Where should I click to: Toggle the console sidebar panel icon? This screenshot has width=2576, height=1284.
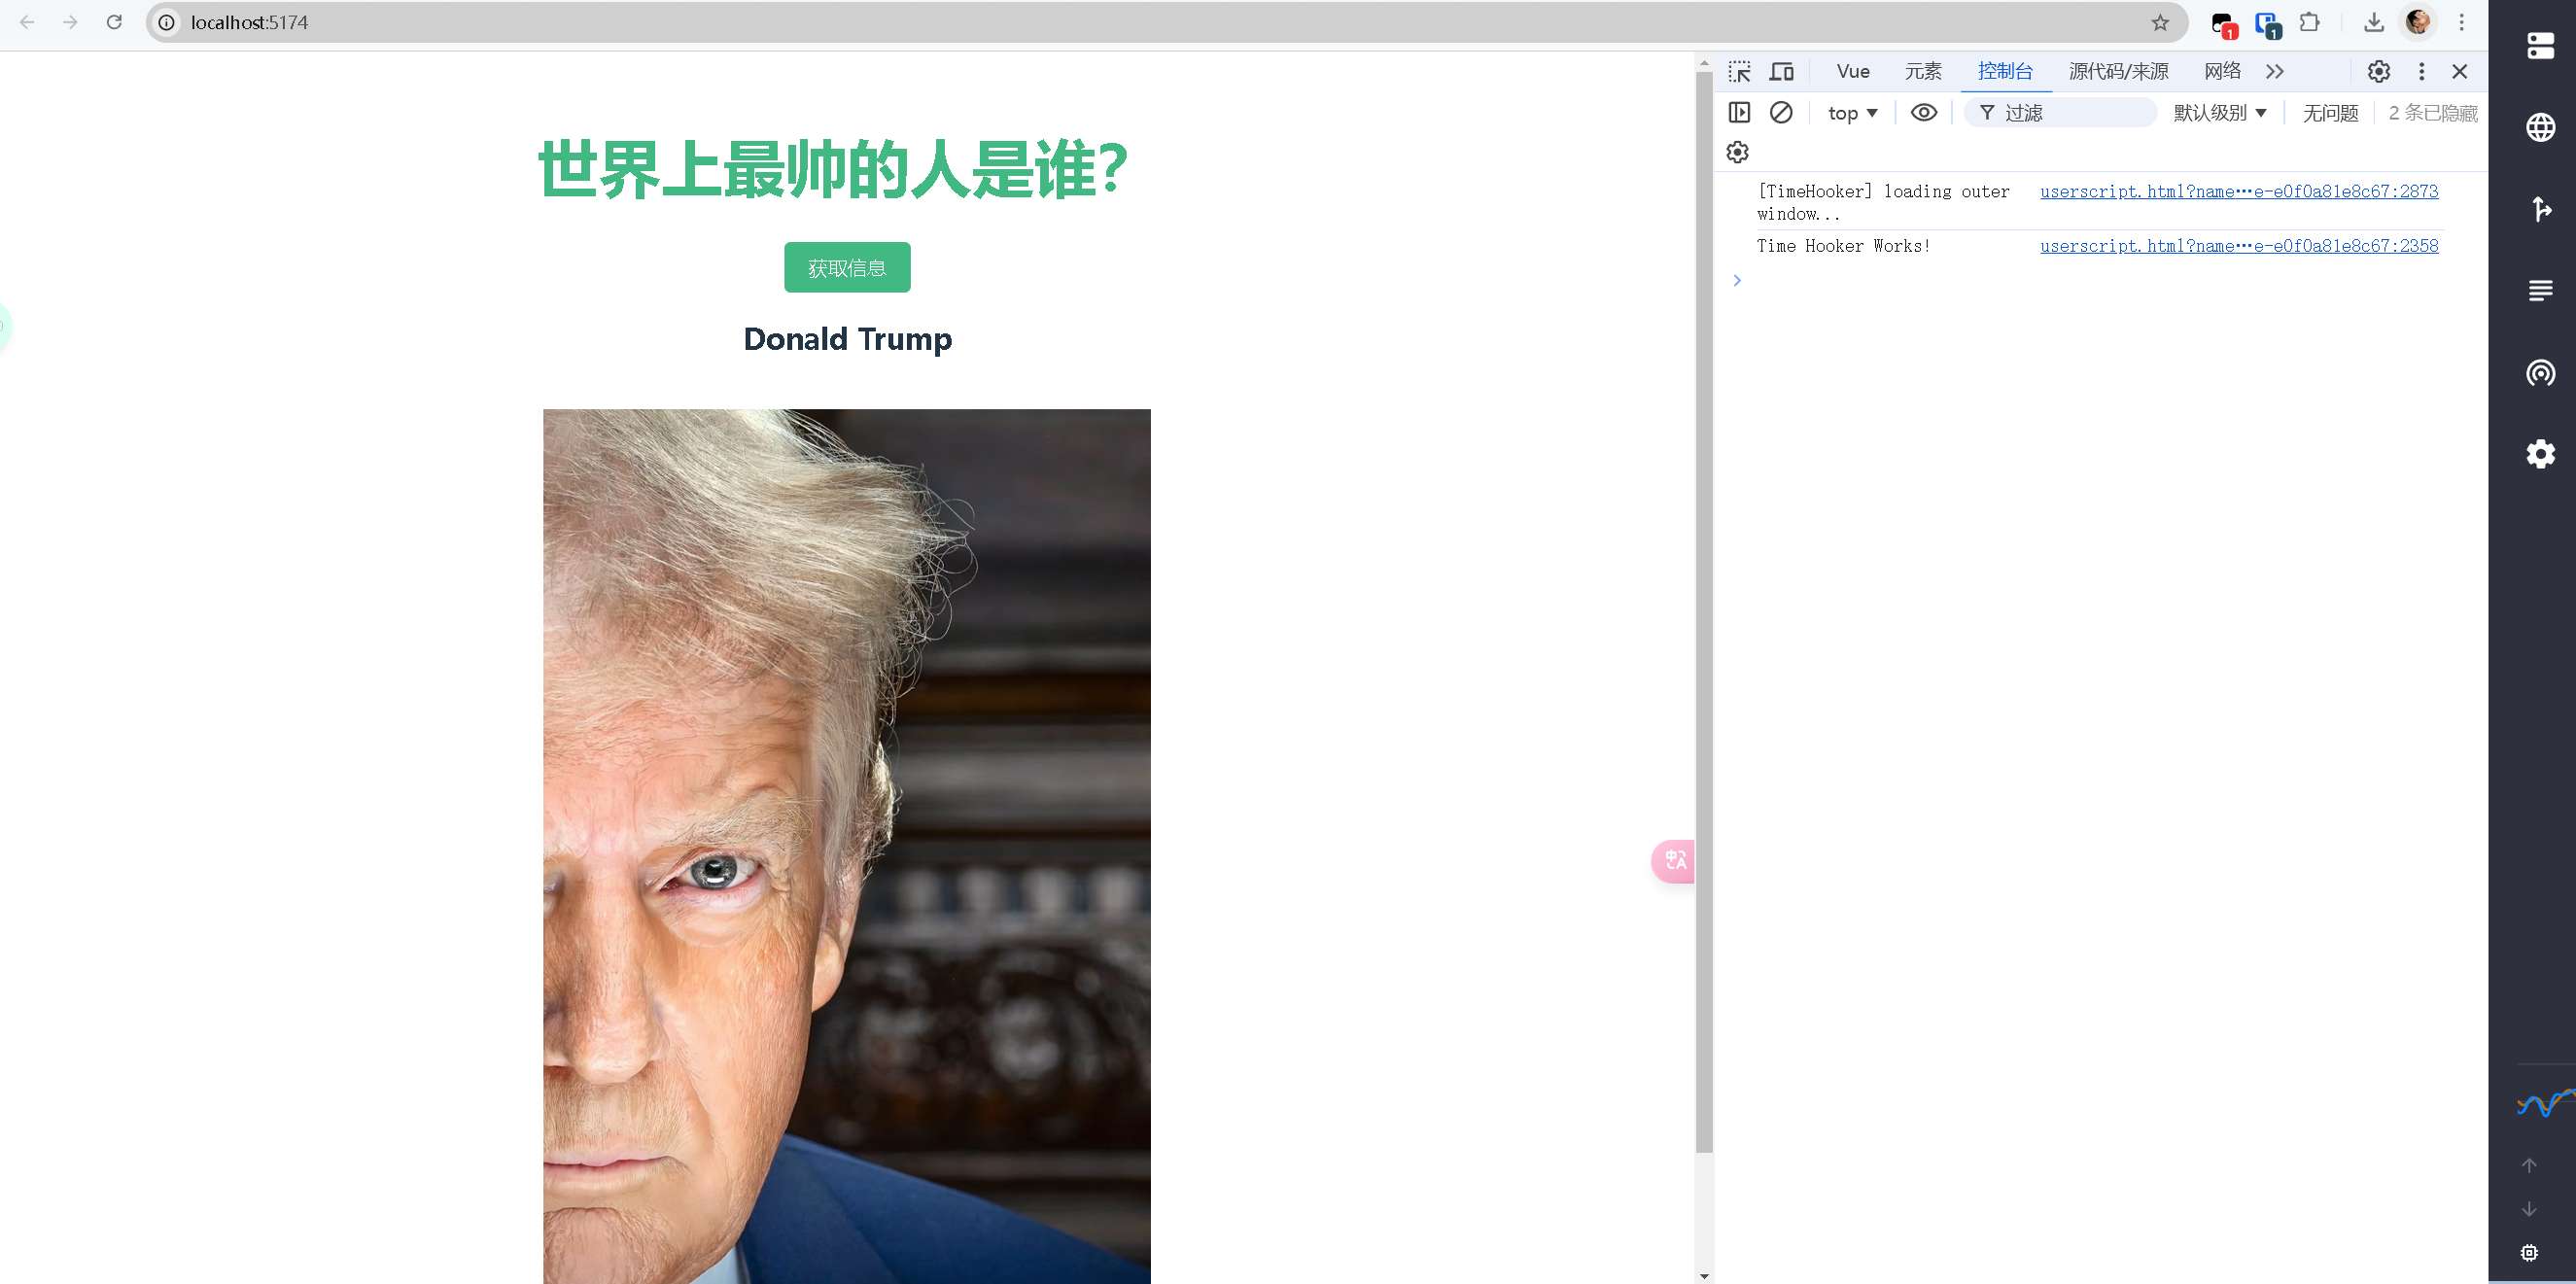tap(1739, 113)
